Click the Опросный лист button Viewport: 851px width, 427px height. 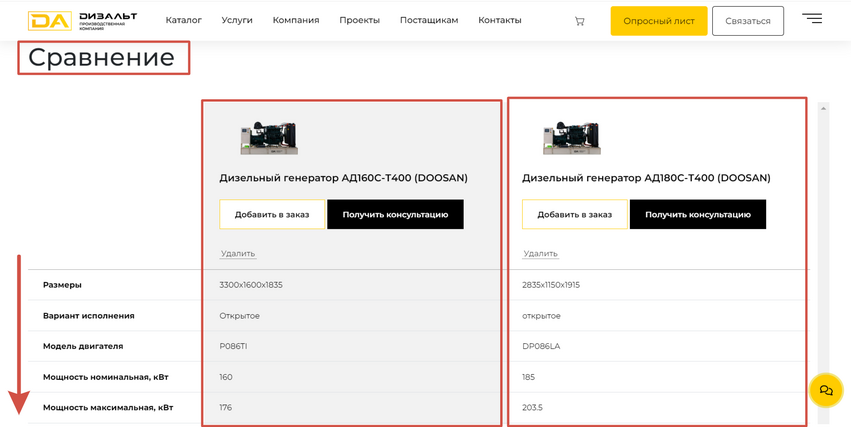click(659, 21)
